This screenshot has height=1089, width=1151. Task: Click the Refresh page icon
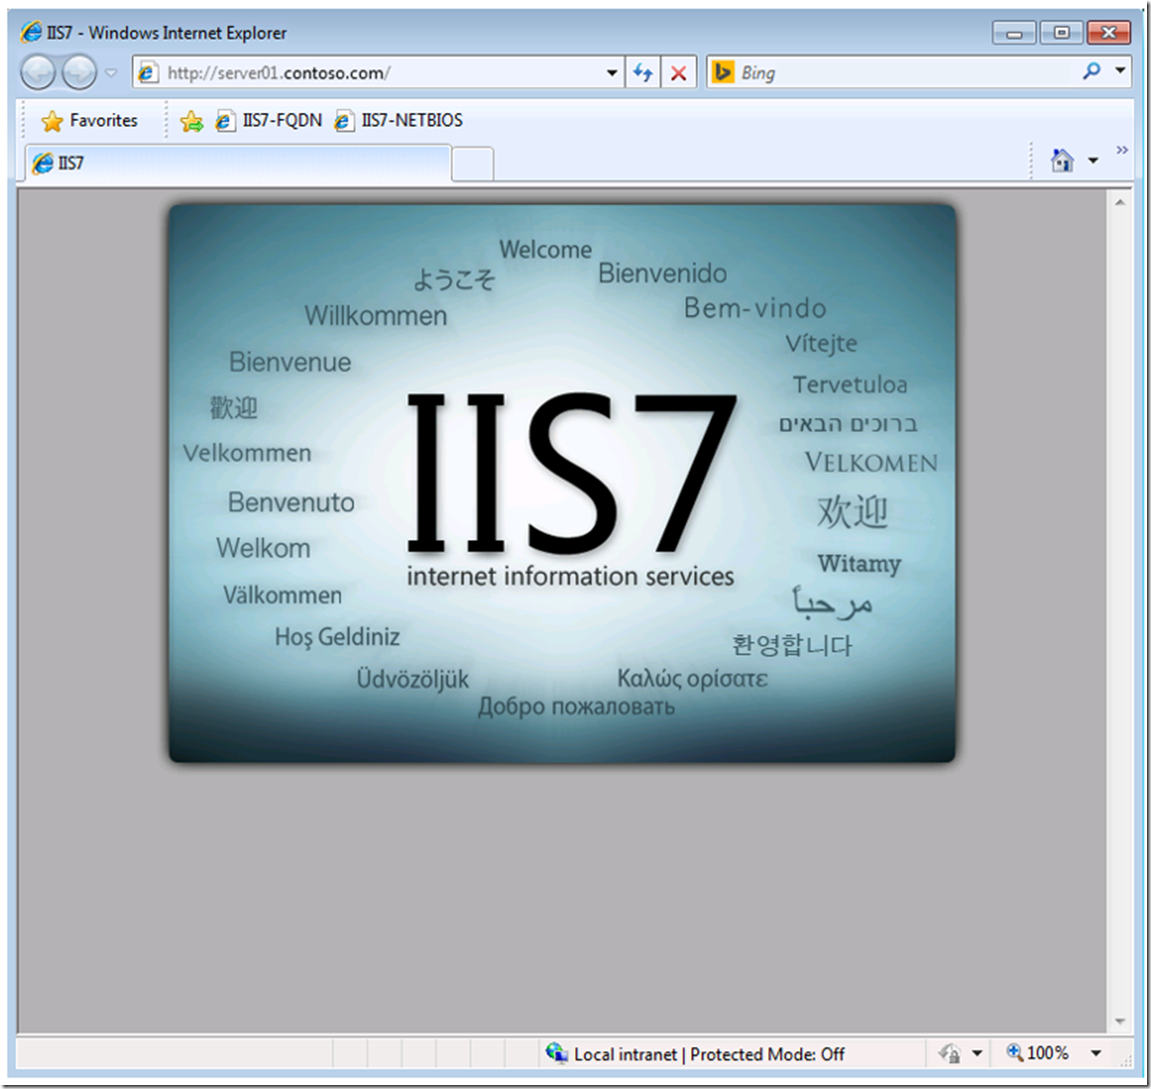[x=643, y=73]
